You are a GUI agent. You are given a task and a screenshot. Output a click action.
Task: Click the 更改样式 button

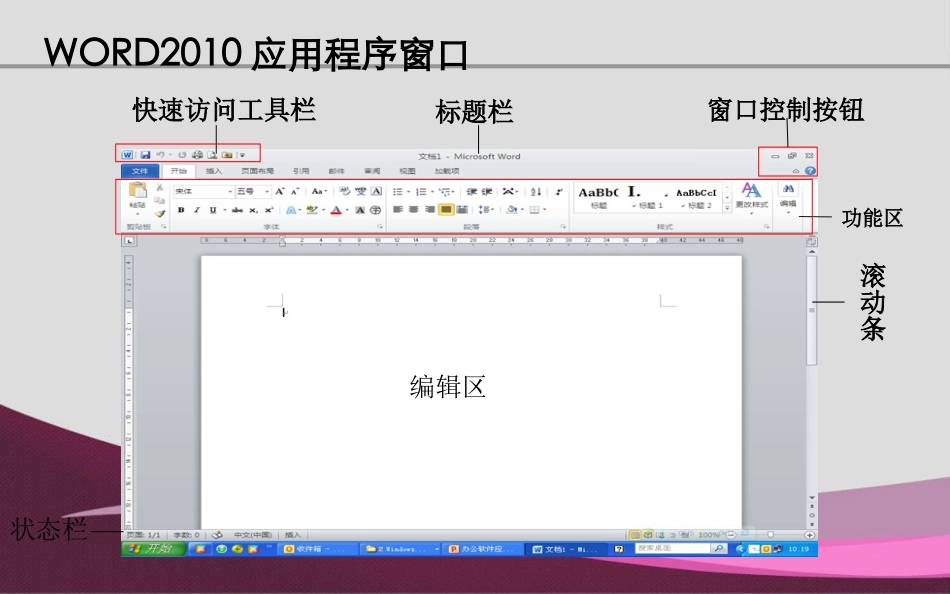coord(752,198)
